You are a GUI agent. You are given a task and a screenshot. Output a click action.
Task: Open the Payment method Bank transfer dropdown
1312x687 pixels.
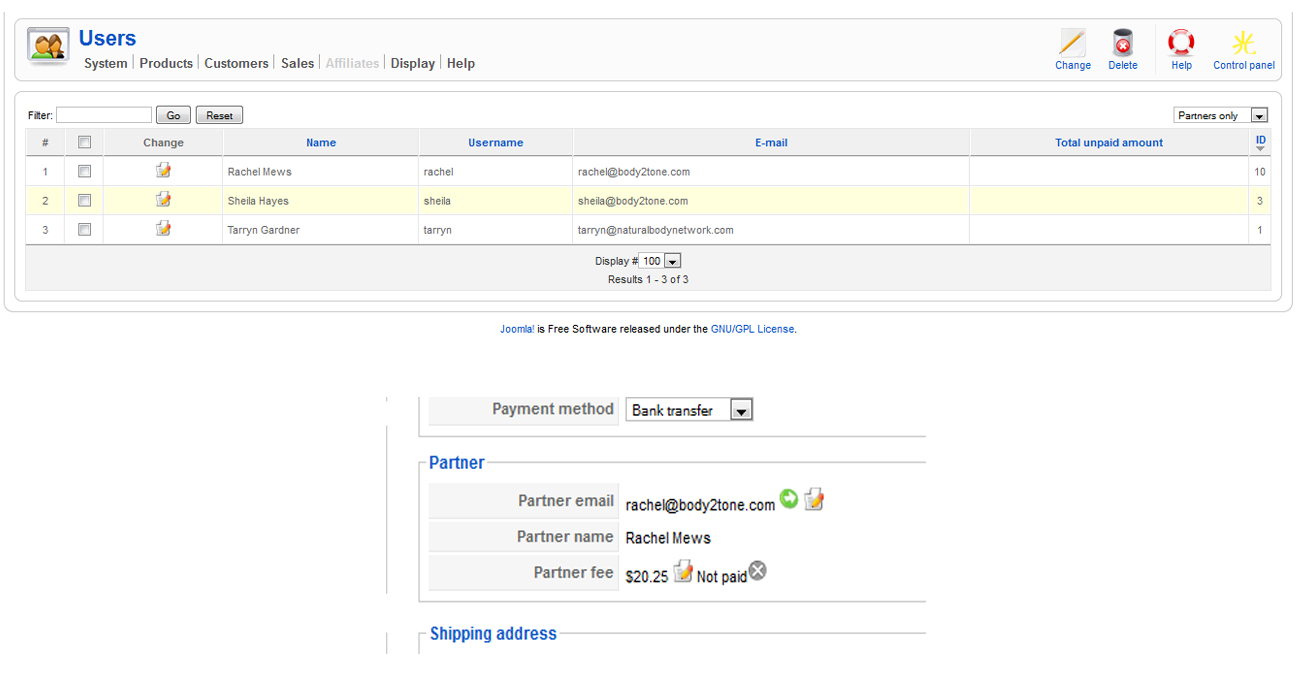(x=688, y=410)
